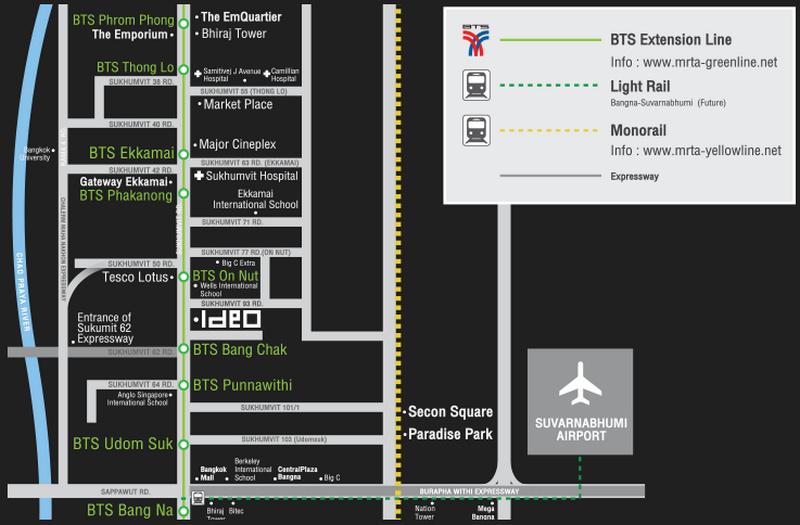Viewport: 800px width, 525px height.
Task: Click the gray Expressway legend line
Action: (x=551, y=176)
